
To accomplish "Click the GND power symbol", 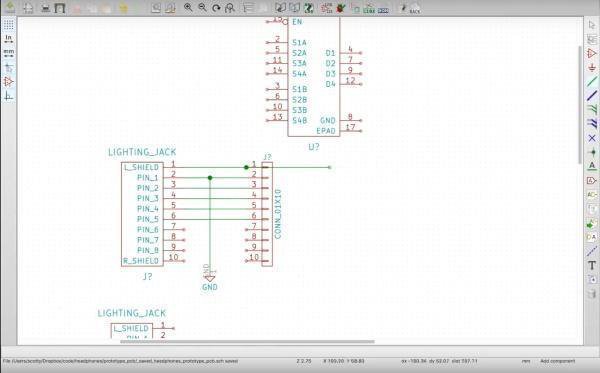I will (209, 277).
